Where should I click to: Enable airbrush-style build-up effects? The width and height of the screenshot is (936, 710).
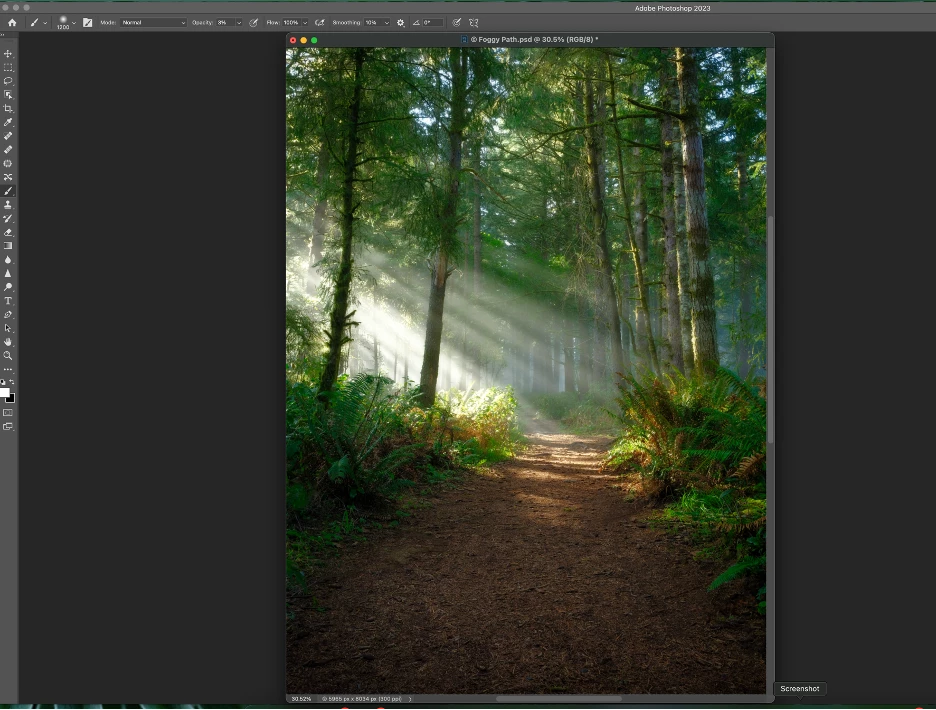[x=320, y=23]
